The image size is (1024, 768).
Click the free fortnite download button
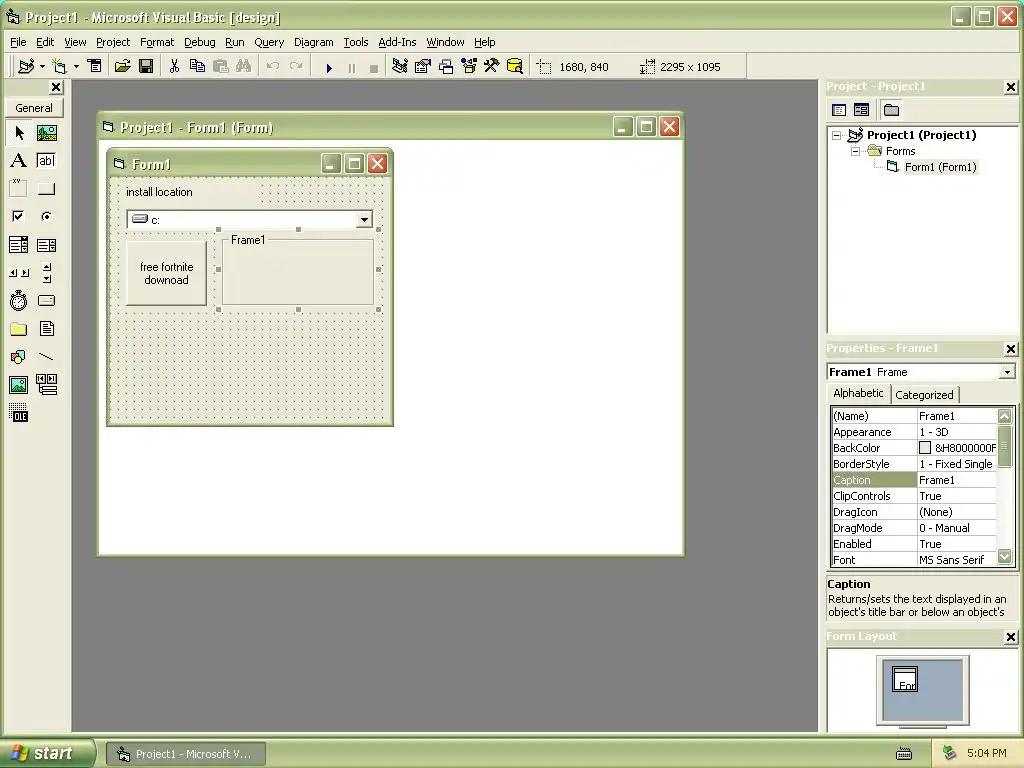coord(167,273)
